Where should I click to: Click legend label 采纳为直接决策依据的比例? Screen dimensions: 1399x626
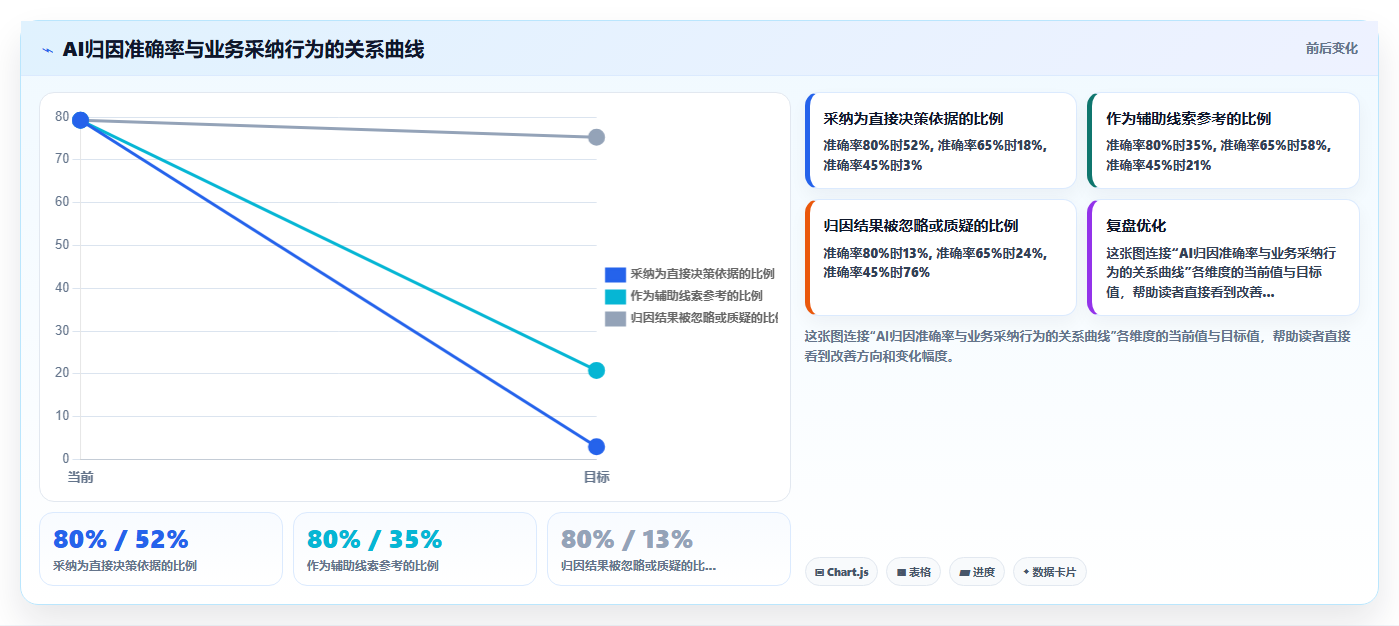pos(702,274)
